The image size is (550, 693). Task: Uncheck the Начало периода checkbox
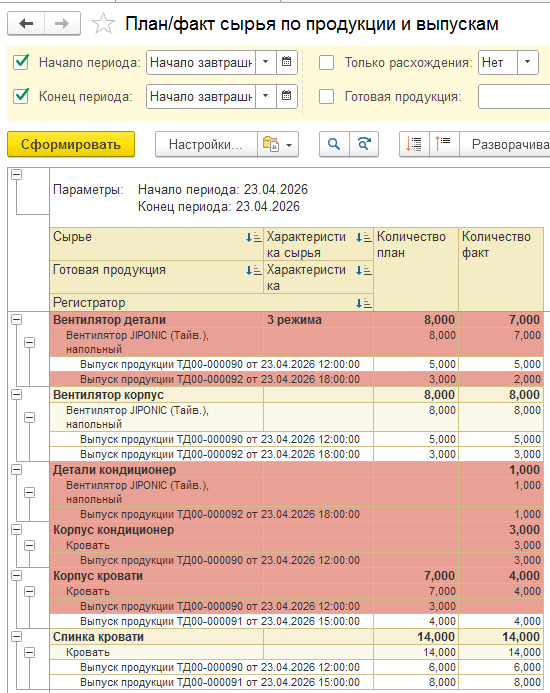[x=21, y=62]
